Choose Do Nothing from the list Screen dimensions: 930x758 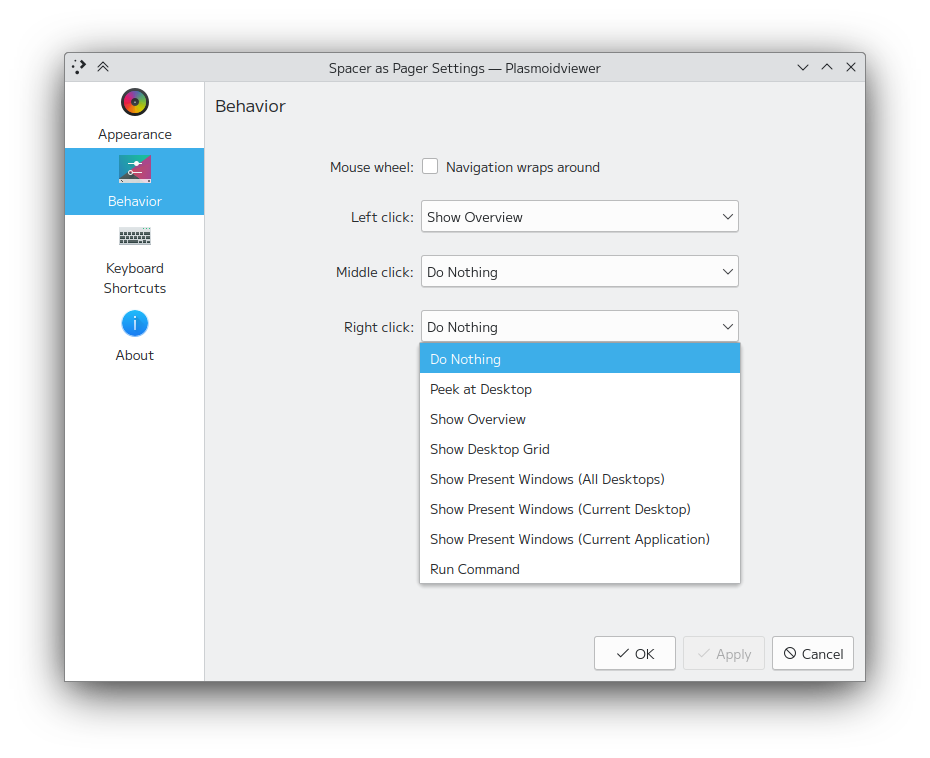pyautogui.click(x=579, y=359)
